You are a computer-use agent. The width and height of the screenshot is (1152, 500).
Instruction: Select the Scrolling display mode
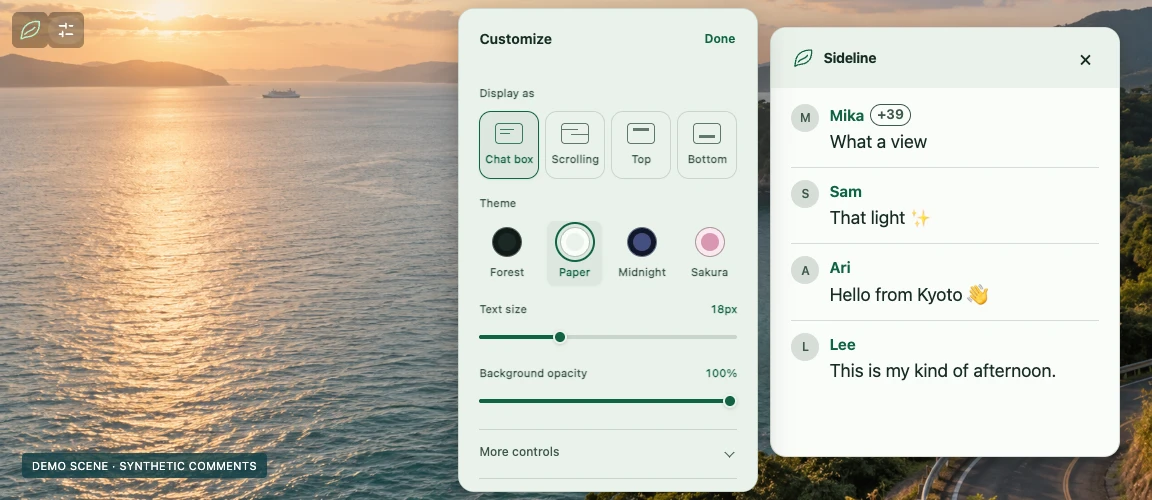[x=575, y=145]
